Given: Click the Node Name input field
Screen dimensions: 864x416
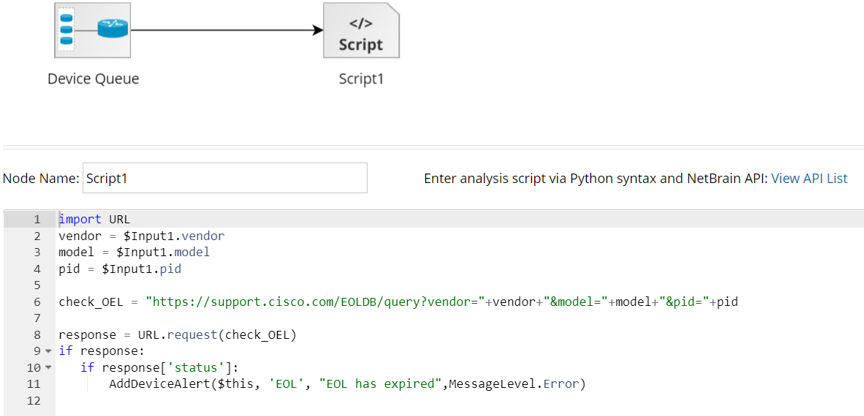Looking at the screenshot, I should click(225, 178).
